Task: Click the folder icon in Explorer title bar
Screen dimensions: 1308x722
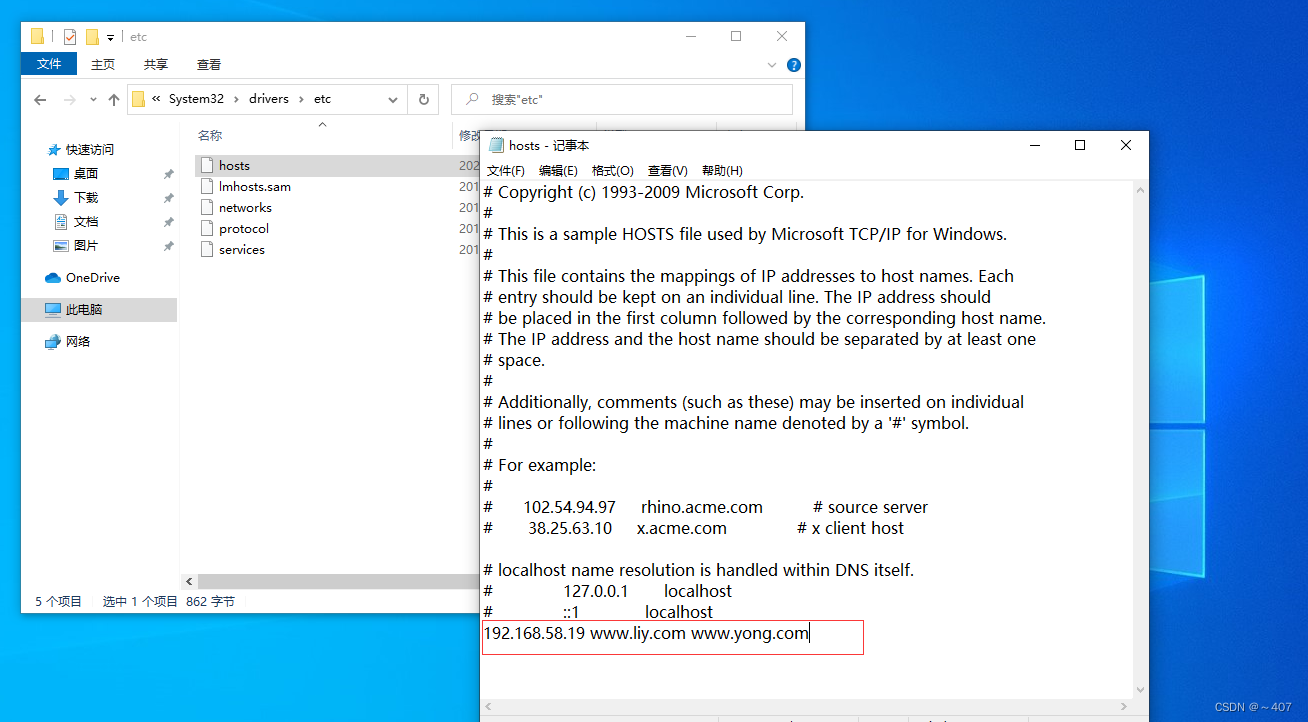Action: 37,37
